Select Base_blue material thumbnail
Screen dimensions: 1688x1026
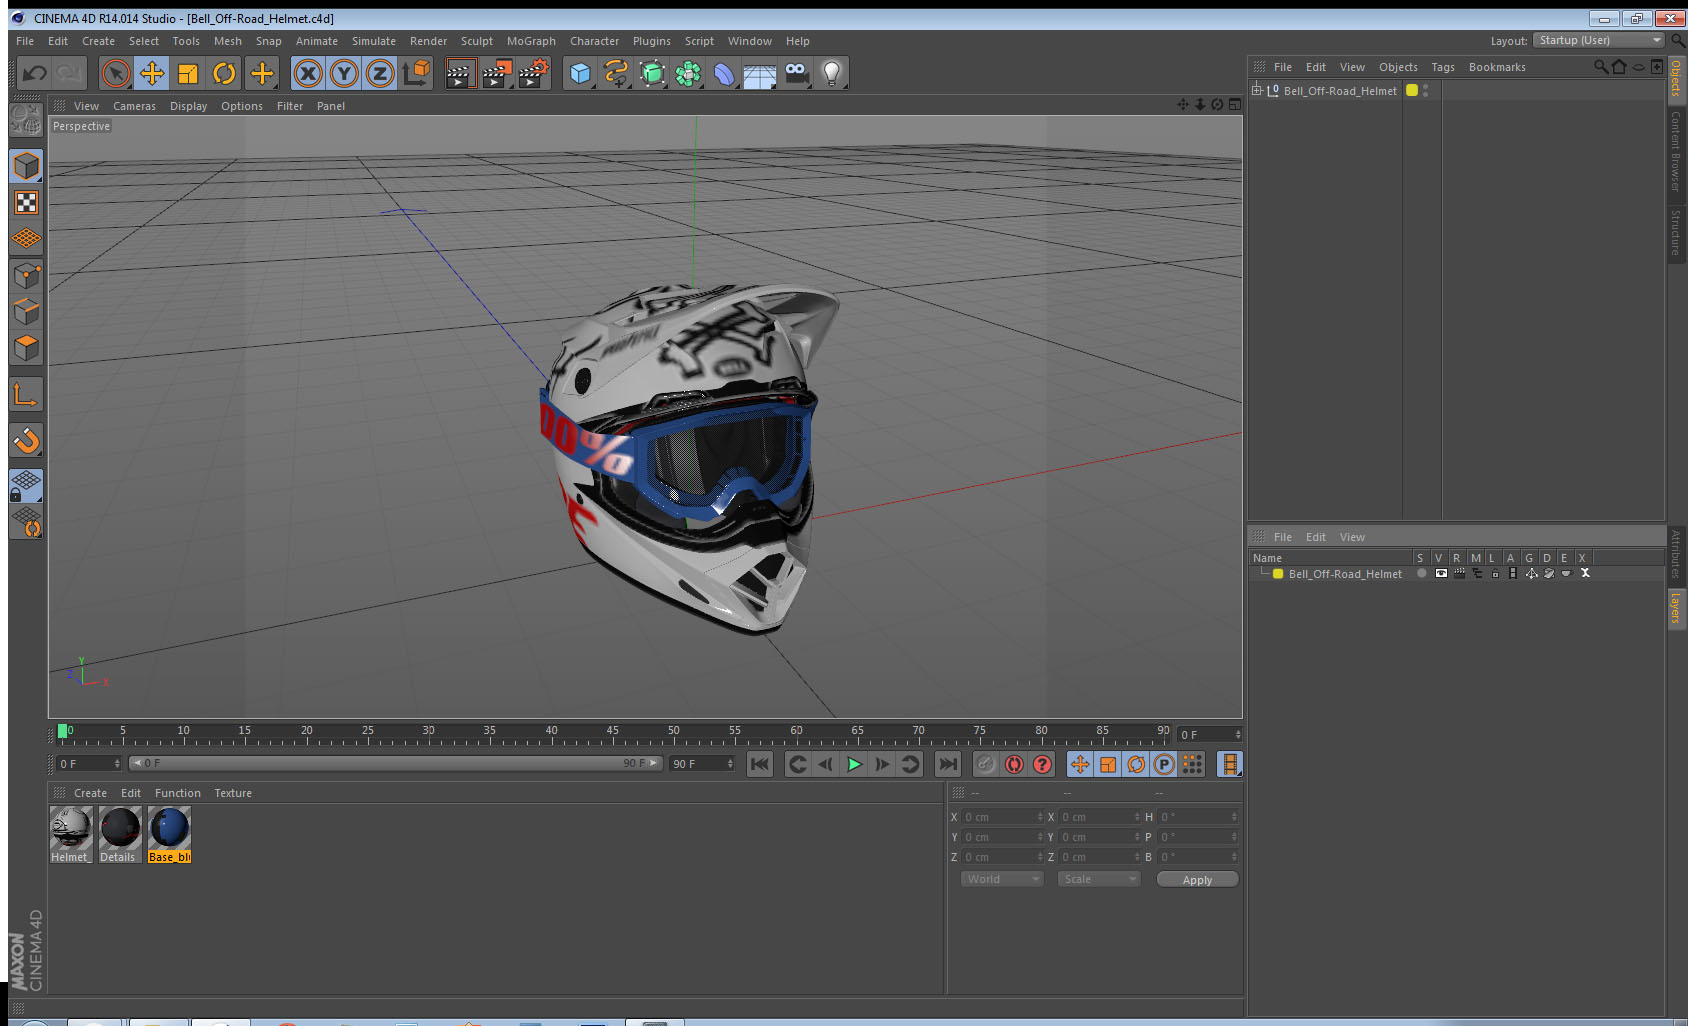coord(169,834)
